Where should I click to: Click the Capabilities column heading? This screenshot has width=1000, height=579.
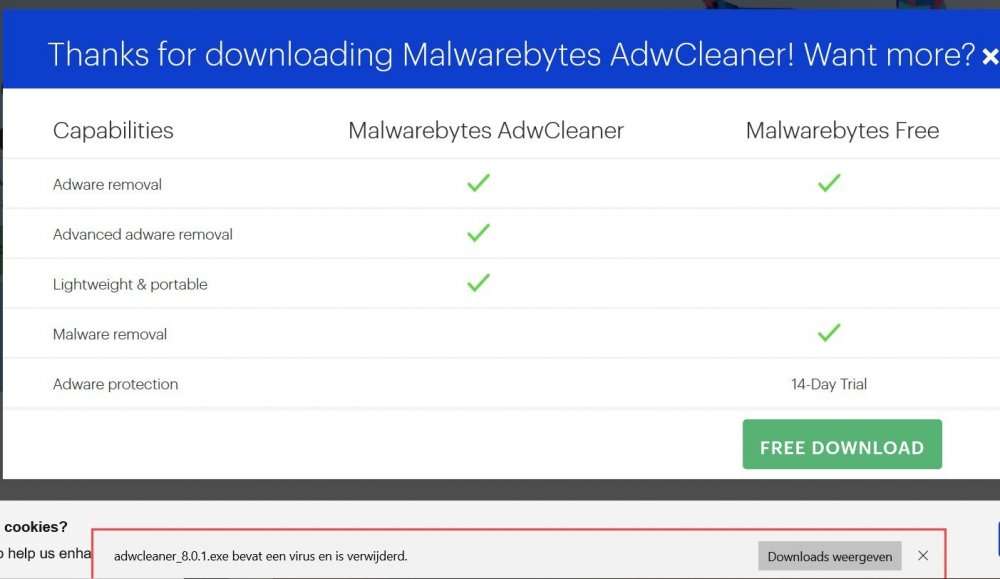click(113, 131)
